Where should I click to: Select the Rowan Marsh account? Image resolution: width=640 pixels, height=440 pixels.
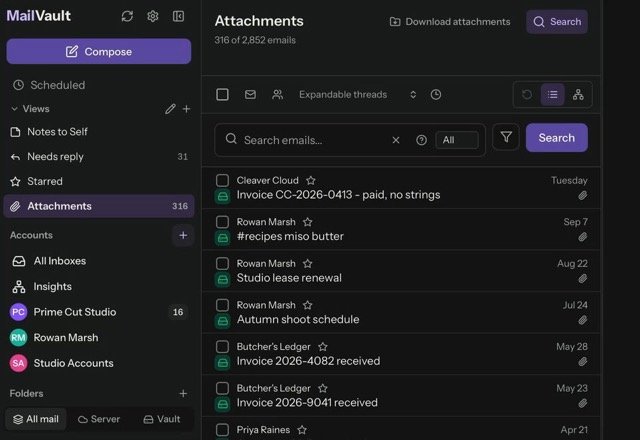coord(99,338)
